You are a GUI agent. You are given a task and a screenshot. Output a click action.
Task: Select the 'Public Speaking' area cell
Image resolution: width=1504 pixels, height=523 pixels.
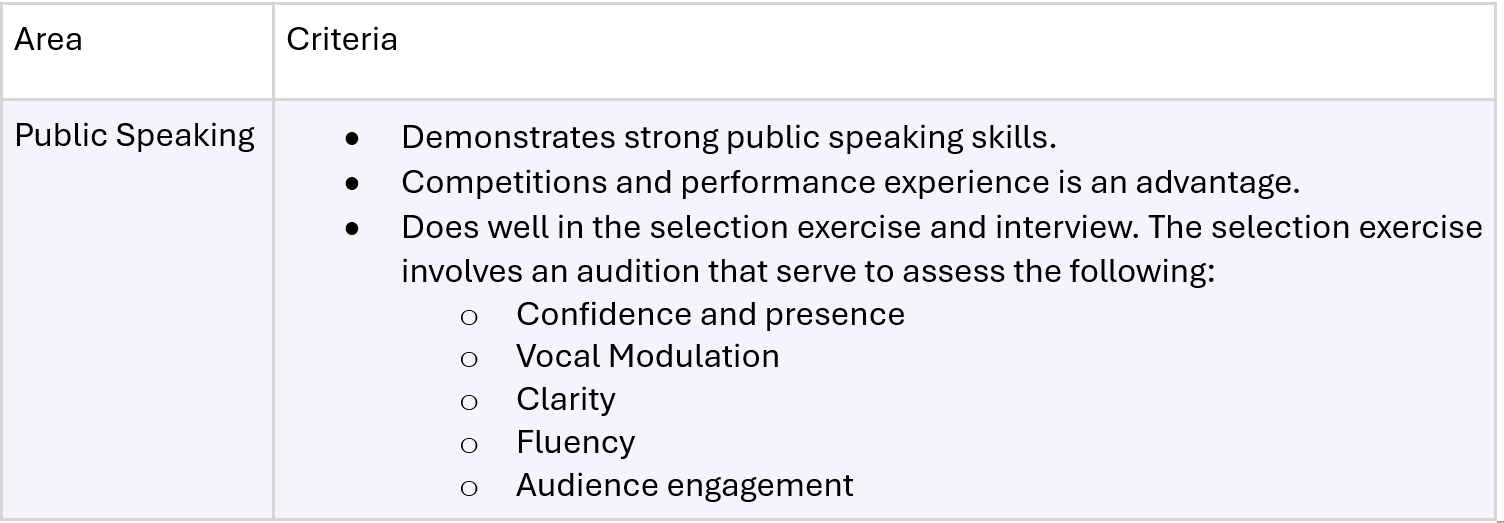[x=134, y=136]
